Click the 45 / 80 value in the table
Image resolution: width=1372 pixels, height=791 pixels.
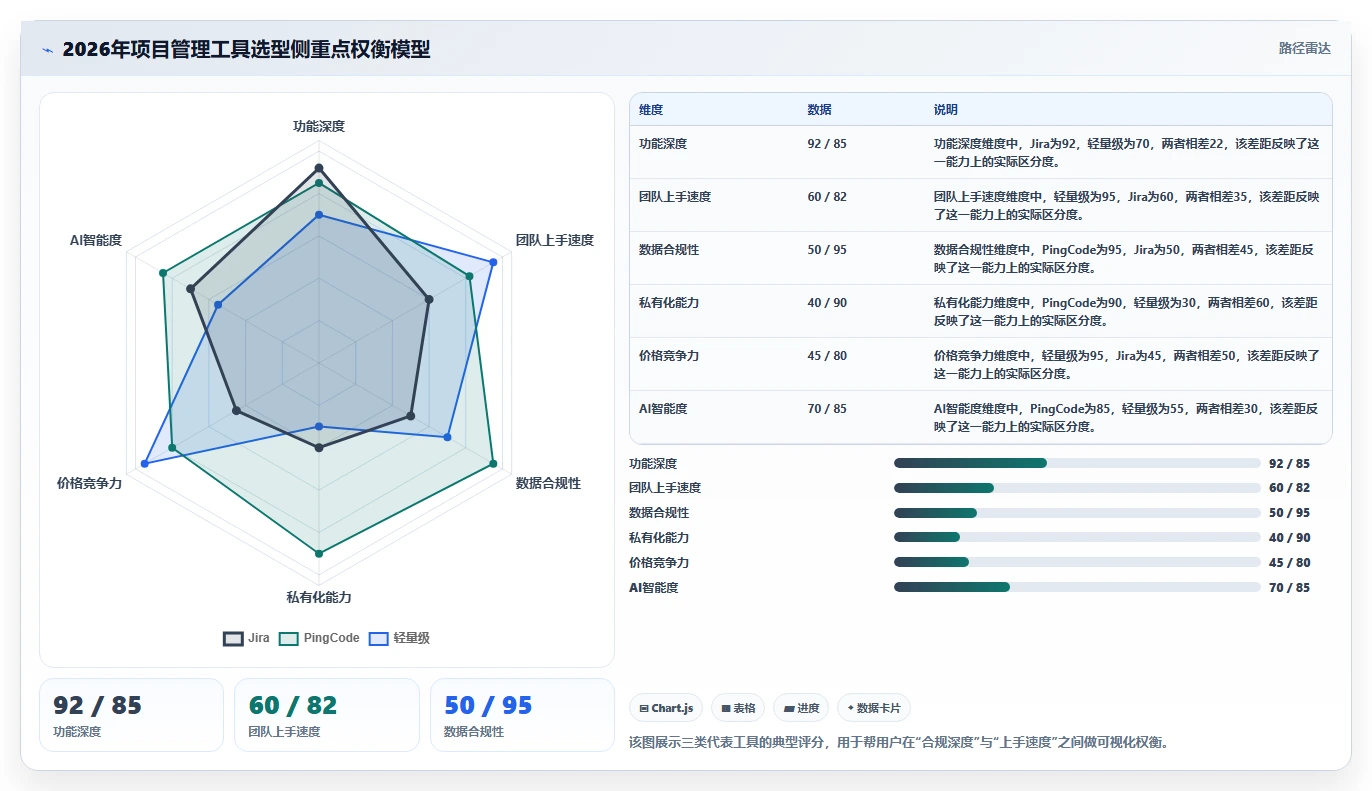827,356
